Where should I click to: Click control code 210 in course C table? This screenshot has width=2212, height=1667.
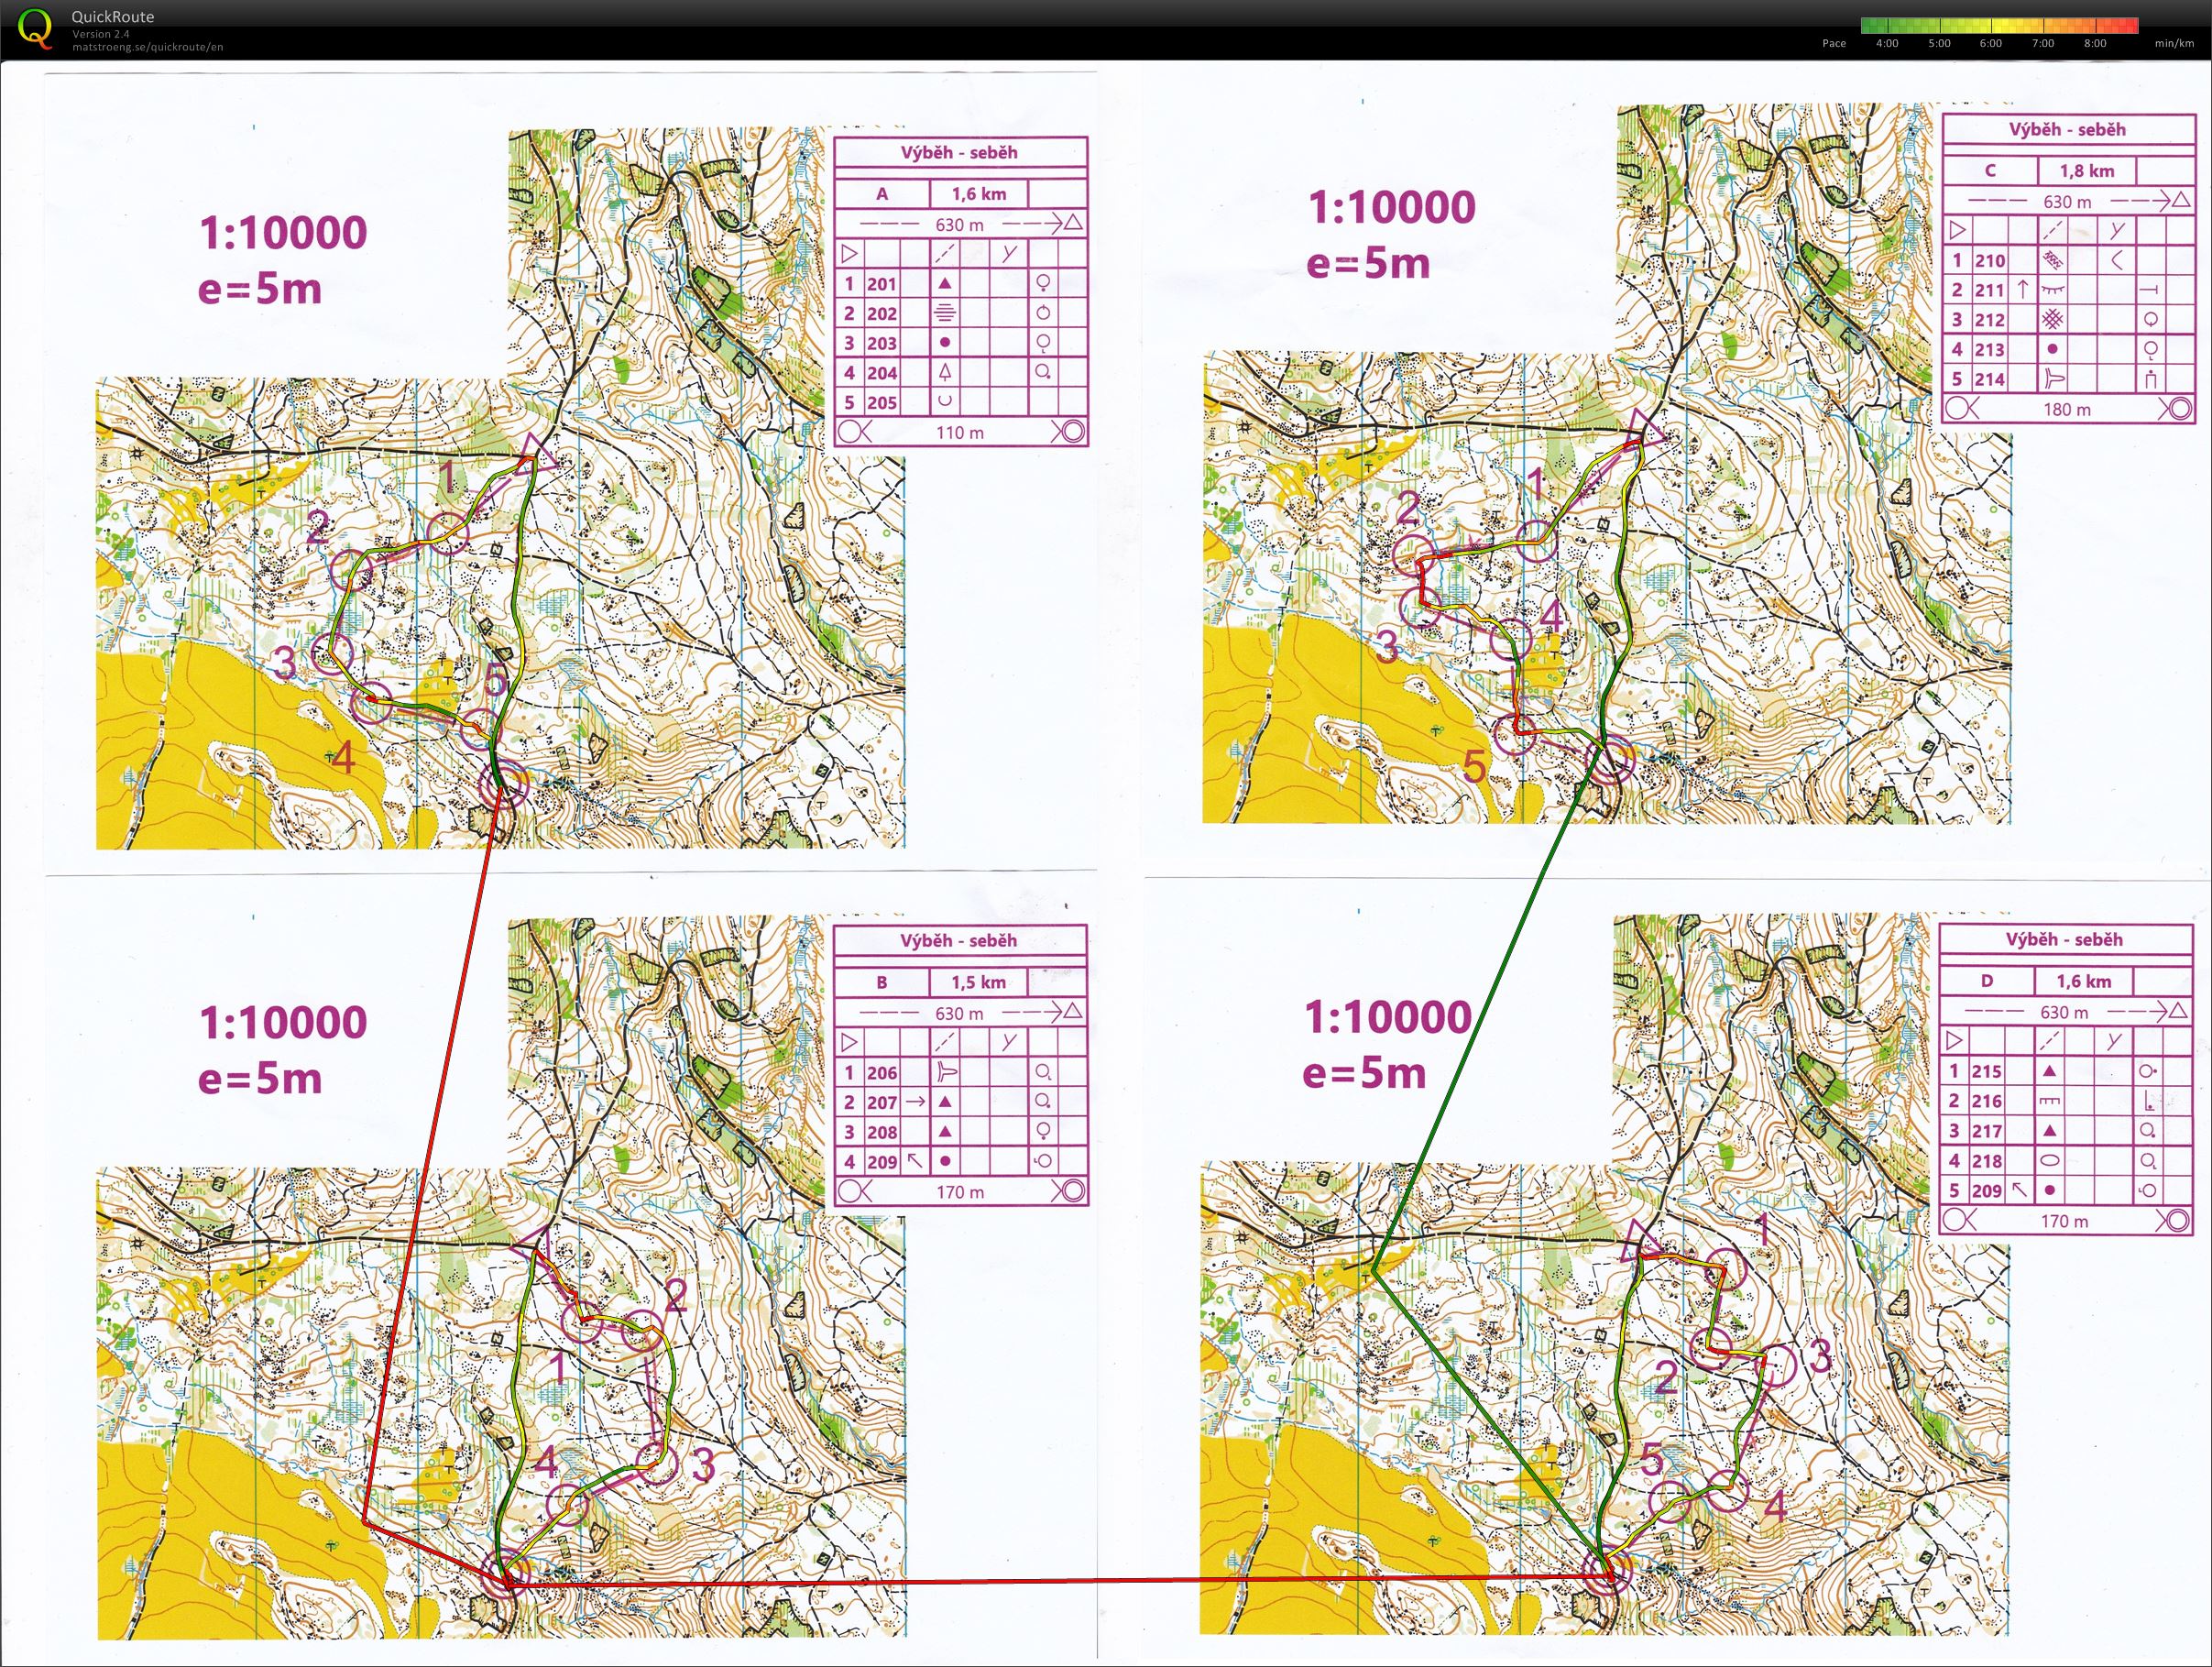1989,261
